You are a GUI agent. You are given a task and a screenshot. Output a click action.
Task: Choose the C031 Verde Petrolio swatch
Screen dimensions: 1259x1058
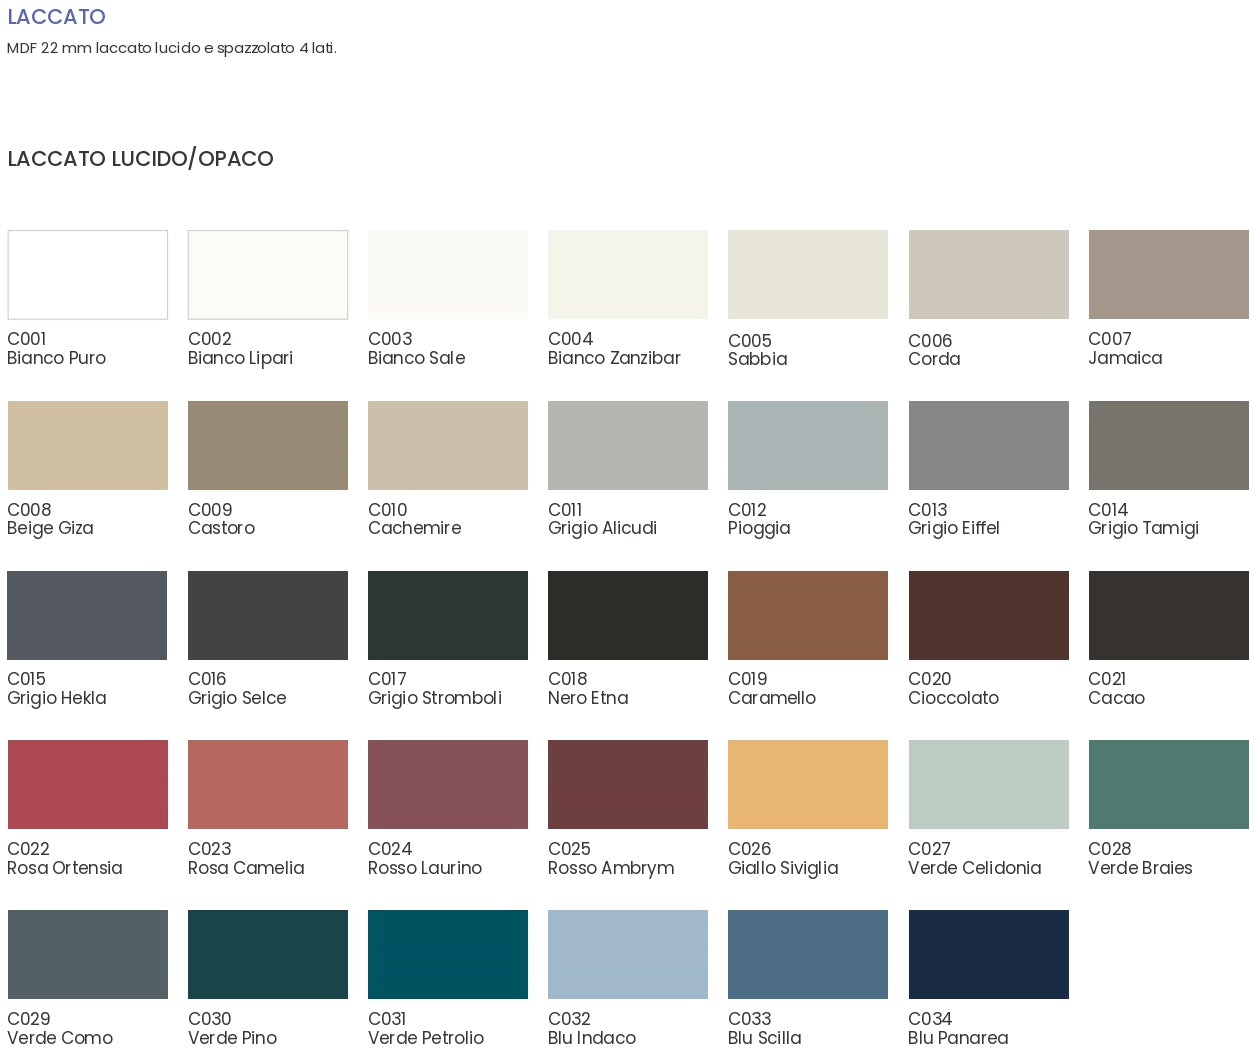tap(448, 954)
